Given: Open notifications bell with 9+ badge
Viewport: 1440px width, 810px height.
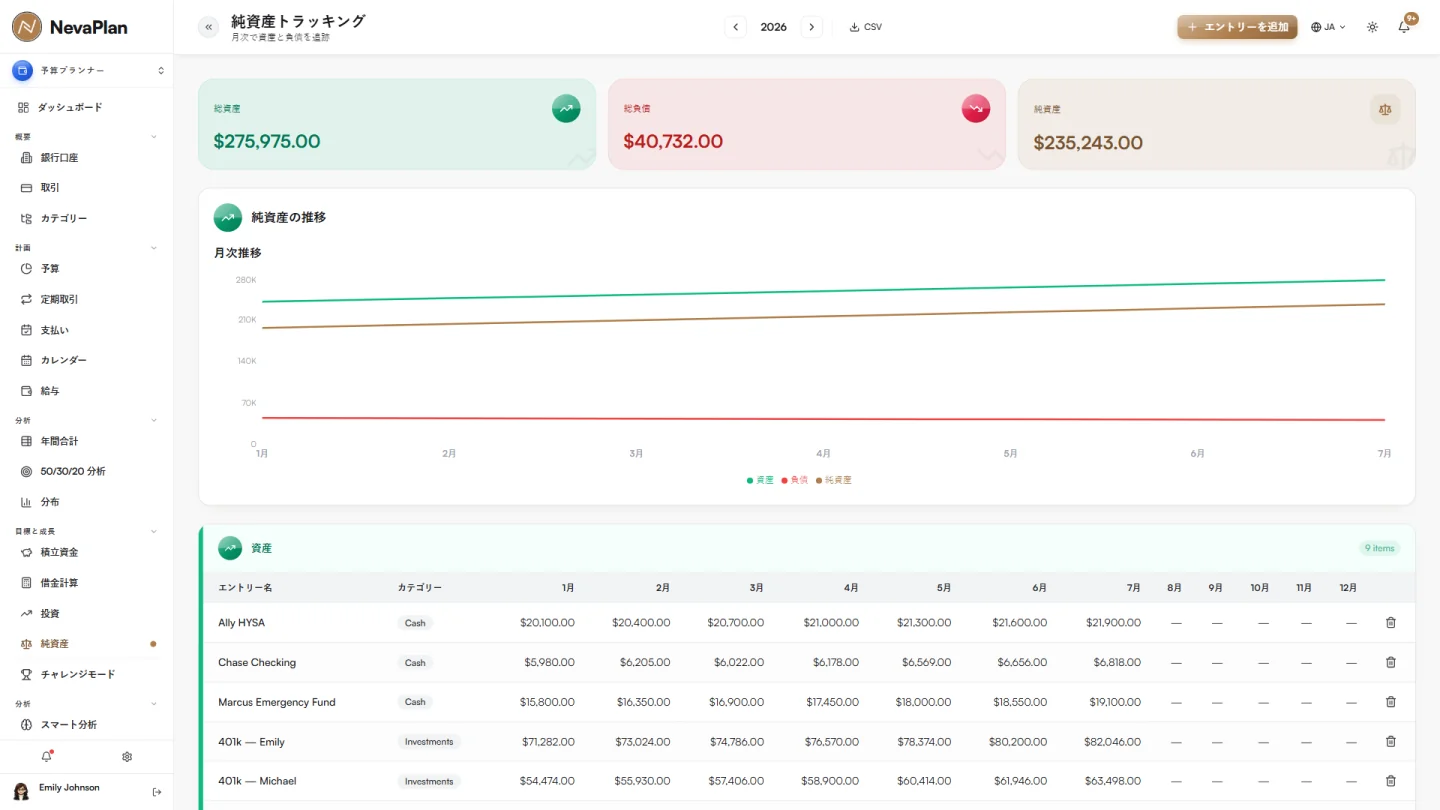Looking at the screenshot, I should (x=1404, y=27).
